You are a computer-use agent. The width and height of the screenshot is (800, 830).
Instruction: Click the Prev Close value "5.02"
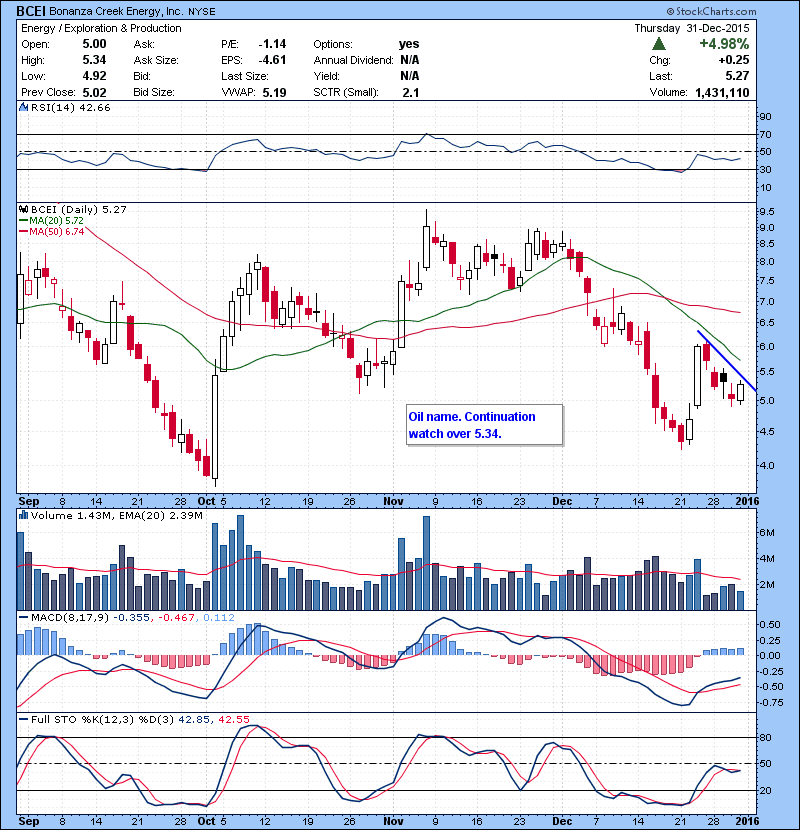[x=94, y=92]
